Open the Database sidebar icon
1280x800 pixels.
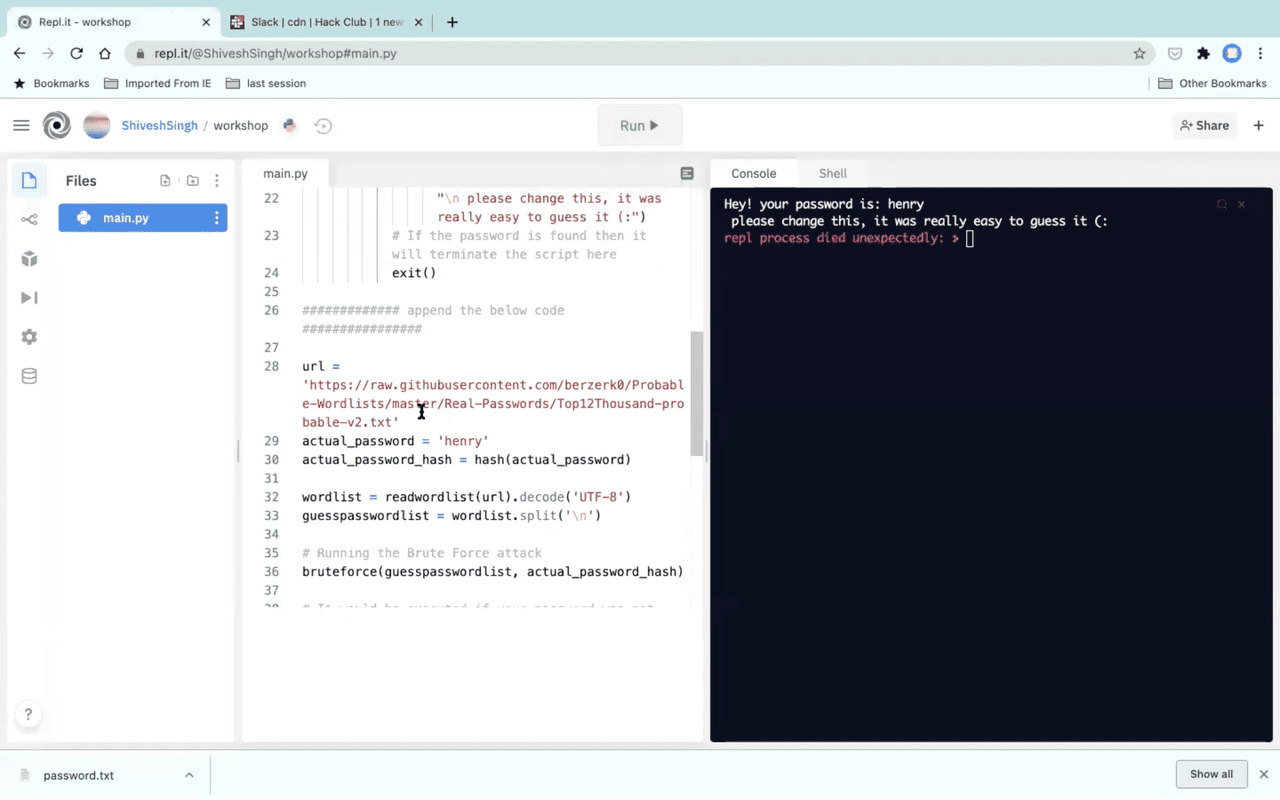[29, 376]
